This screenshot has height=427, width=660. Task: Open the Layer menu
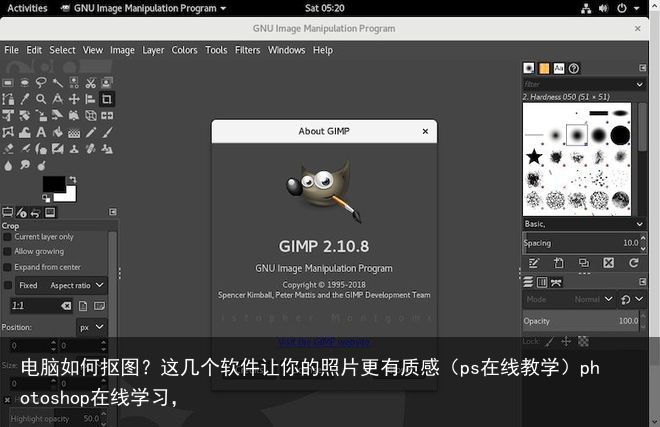(153, 50)
